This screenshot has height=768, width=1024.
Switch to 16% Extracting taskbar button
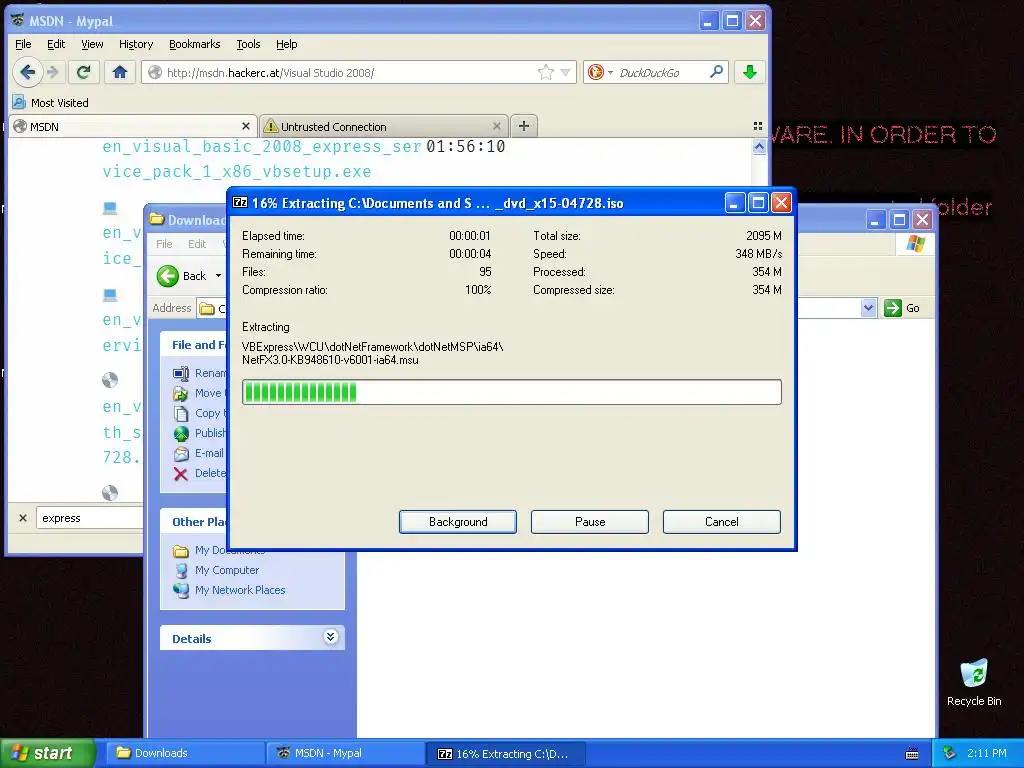click(506, 753)
